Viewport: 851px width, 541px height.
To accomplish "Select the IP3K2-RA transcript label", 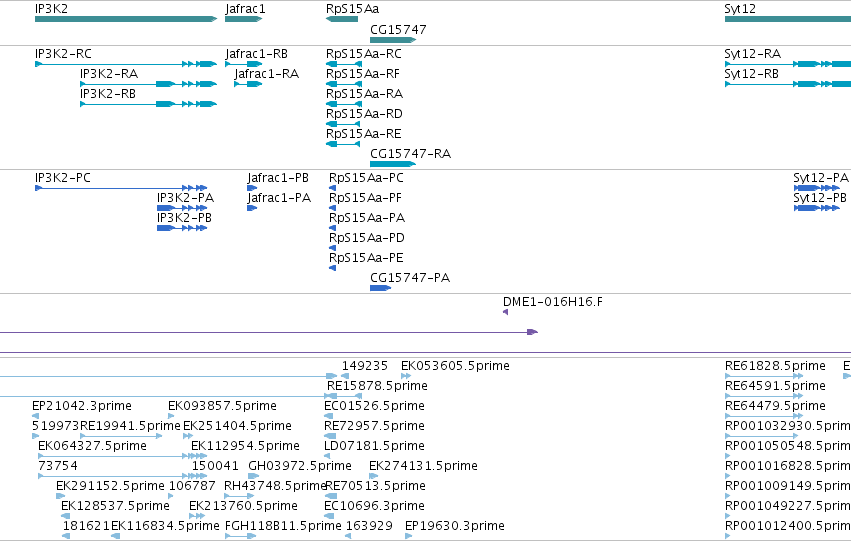I will [x=109, y=74].
